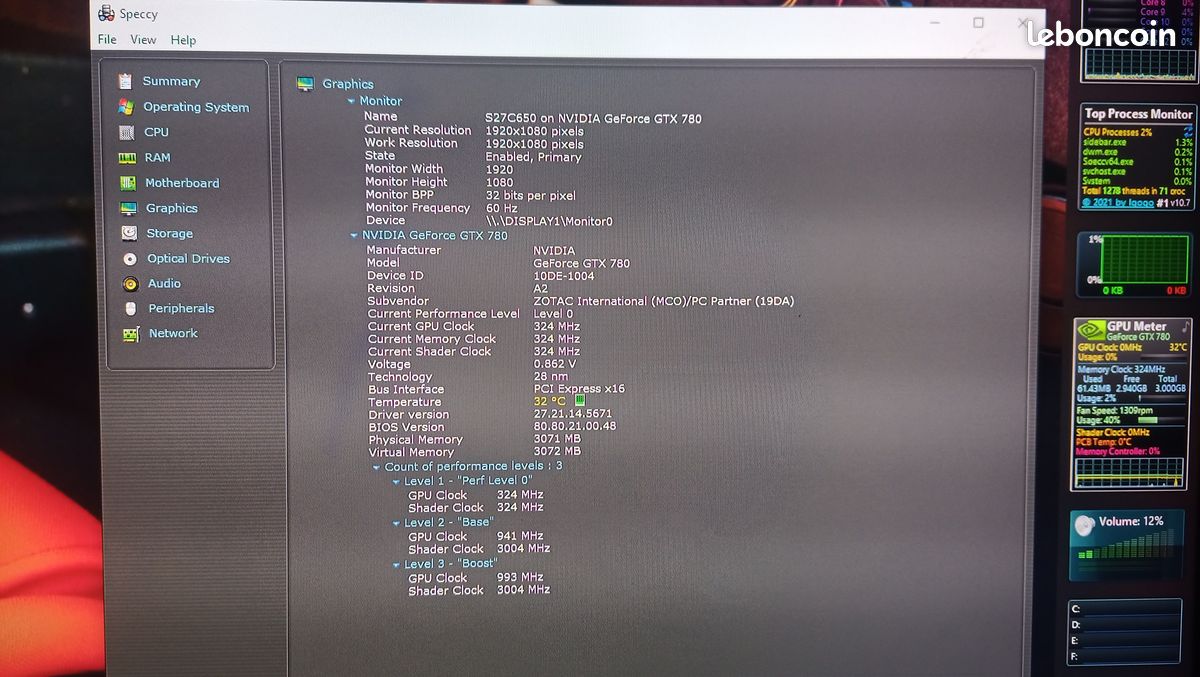
Task: Click the GPU Meter gadget chip icon
Action: pyautogui.click(x=1091, y=328)
